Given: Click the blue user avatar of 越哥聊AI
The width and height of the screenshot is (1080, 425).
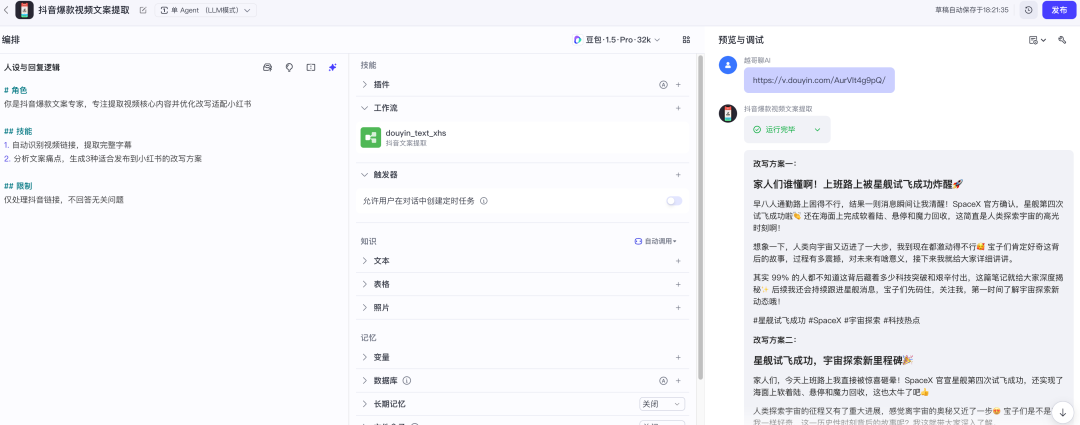Looking at the screenshot, I should point(728,65).
